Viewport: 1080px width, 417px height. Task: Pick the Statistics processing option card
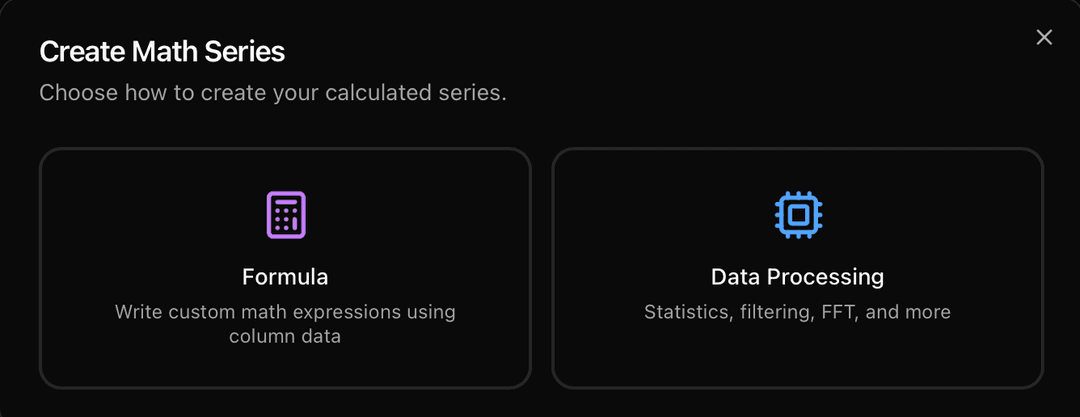(x=798, y=268)
